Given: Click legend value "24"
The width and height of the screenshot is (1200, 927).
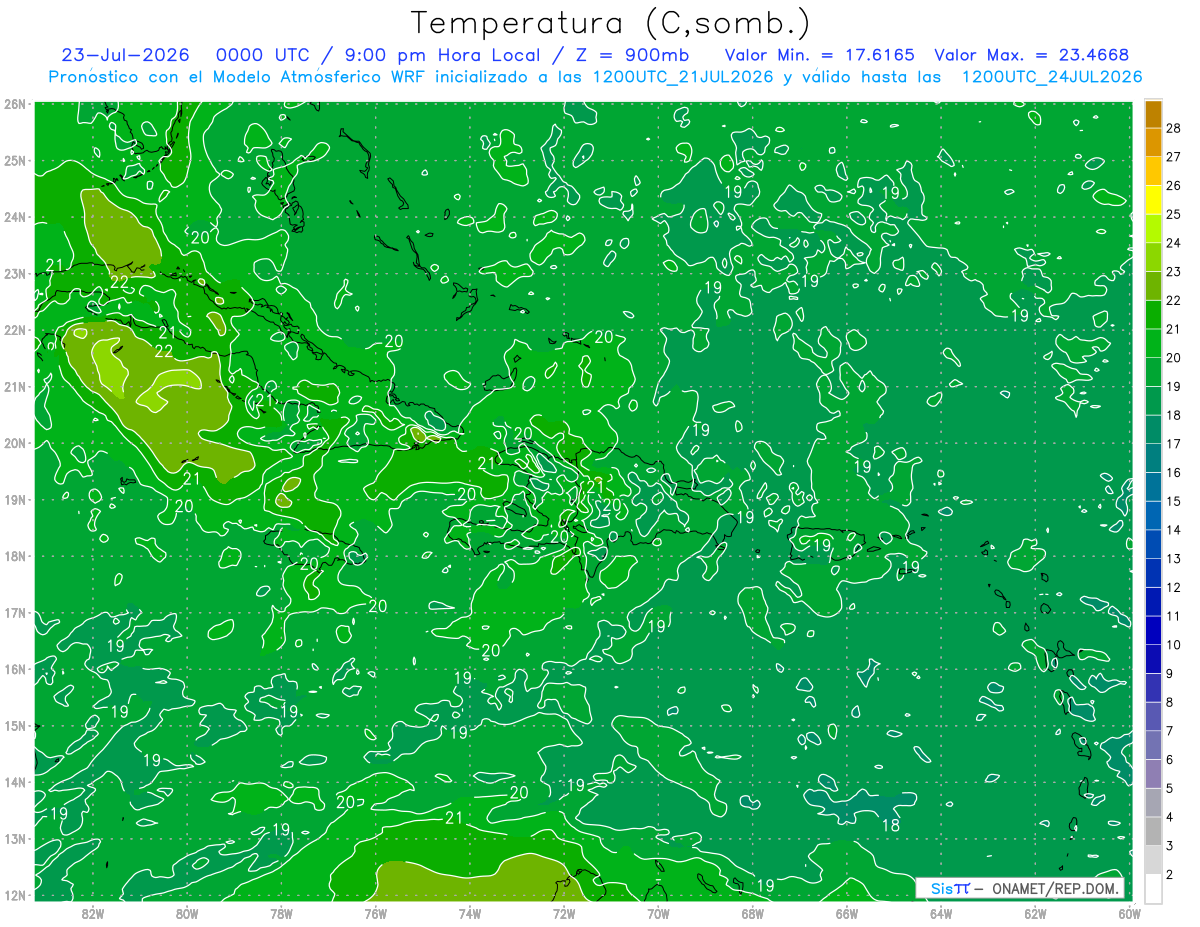Looking at the screenshot, I should (x=1173, y=243).
